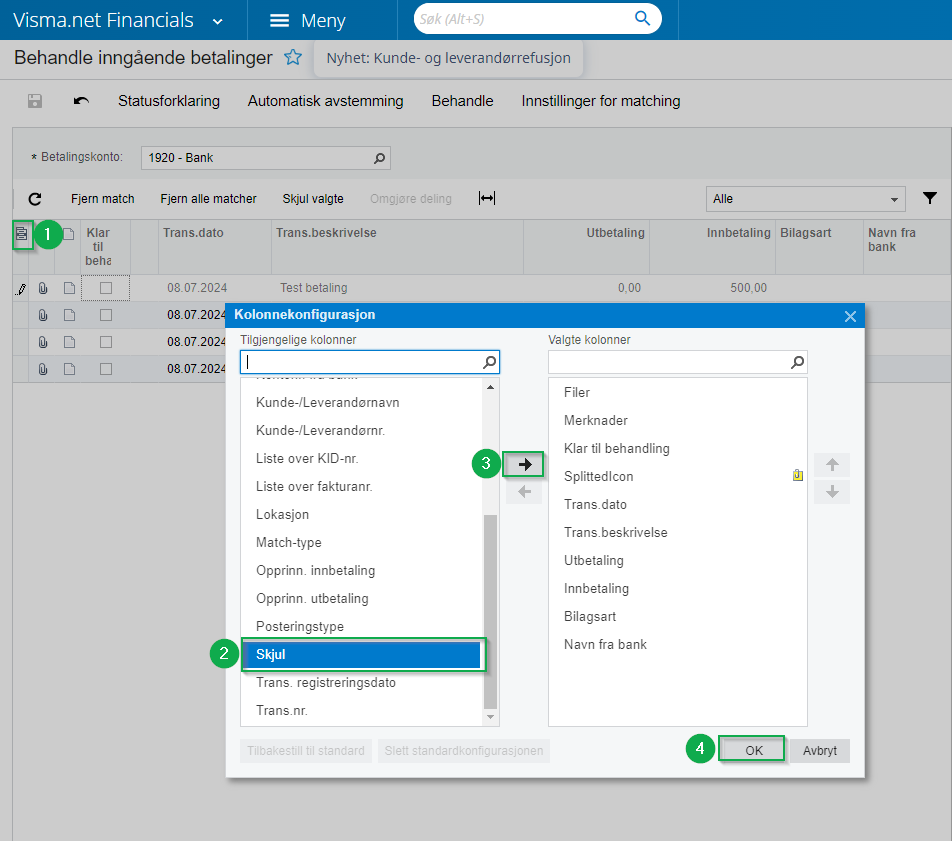Click Omgjøre deling
The height and width of the screenshot is (841, 952).
coord(410,199)
